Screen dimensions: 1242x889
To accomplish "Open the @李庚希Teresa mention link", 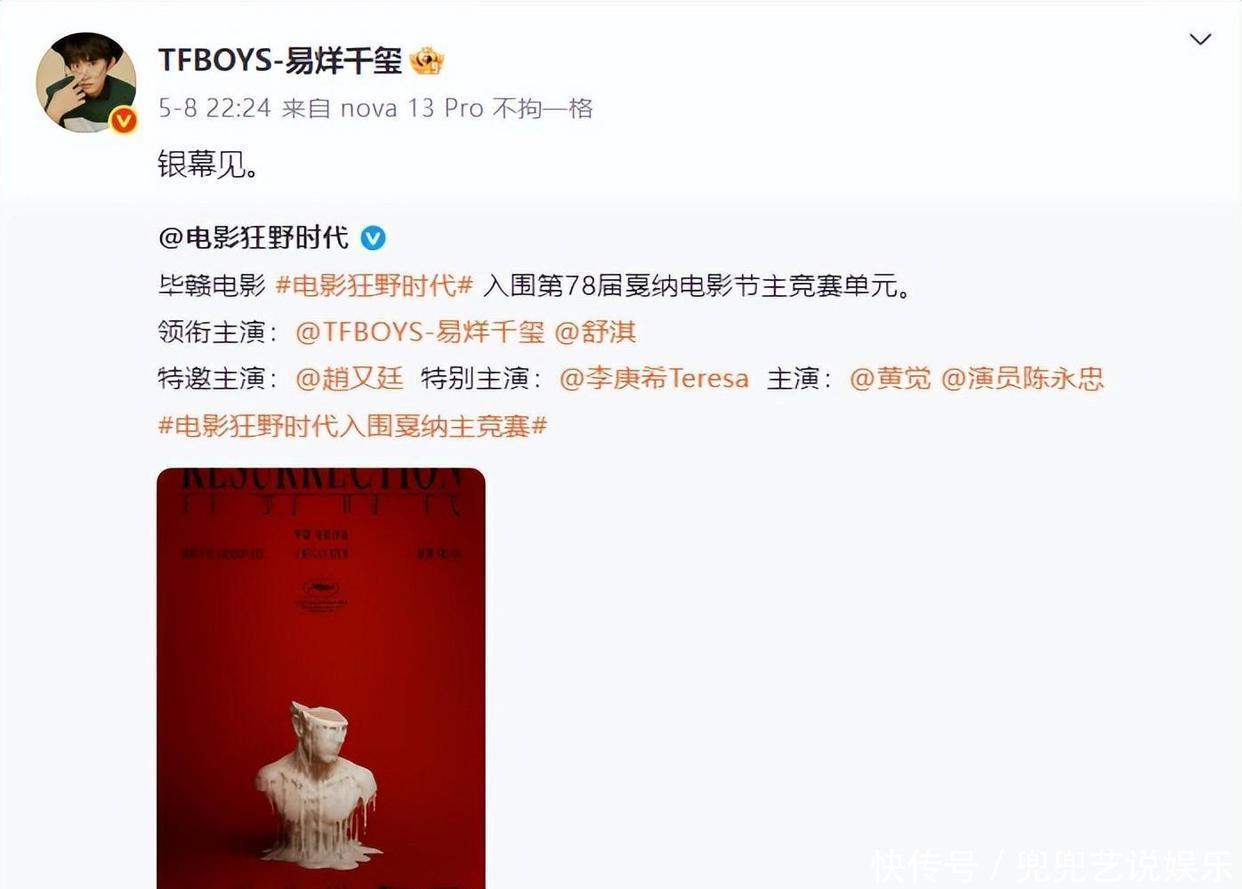I will click(654, 379).
